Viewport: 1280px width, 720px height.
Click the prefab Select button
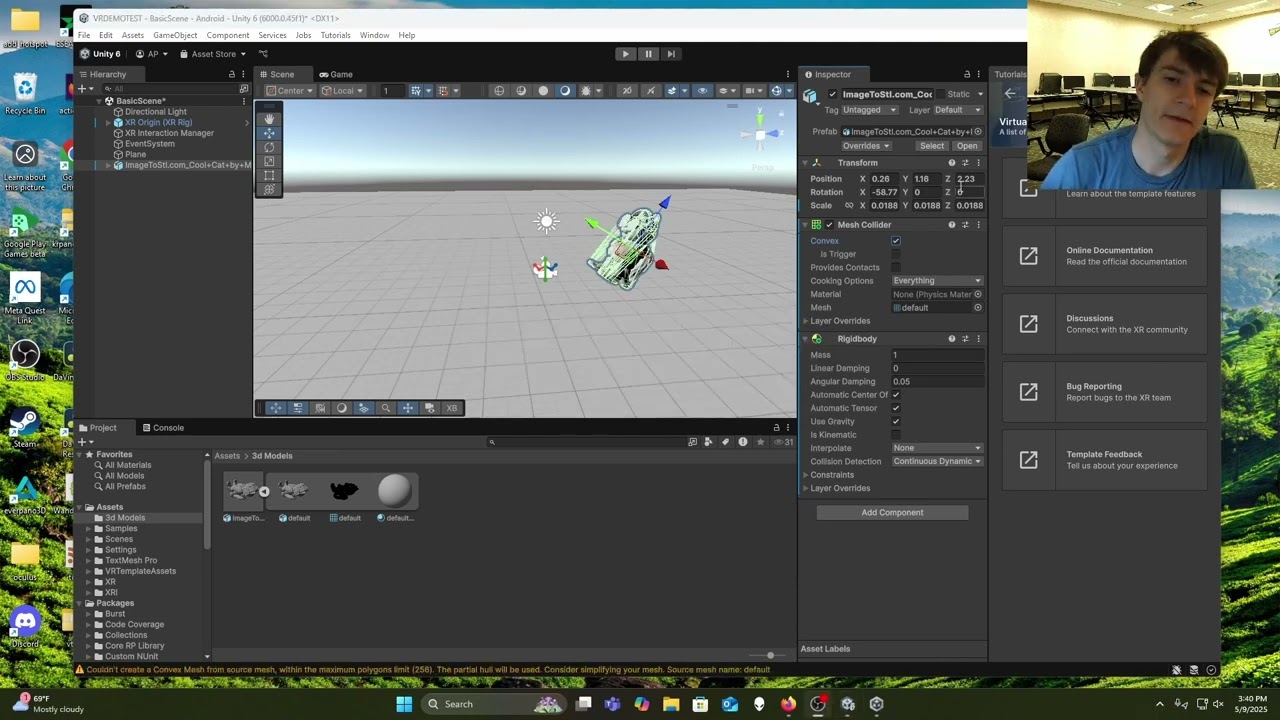pos(931,146)
